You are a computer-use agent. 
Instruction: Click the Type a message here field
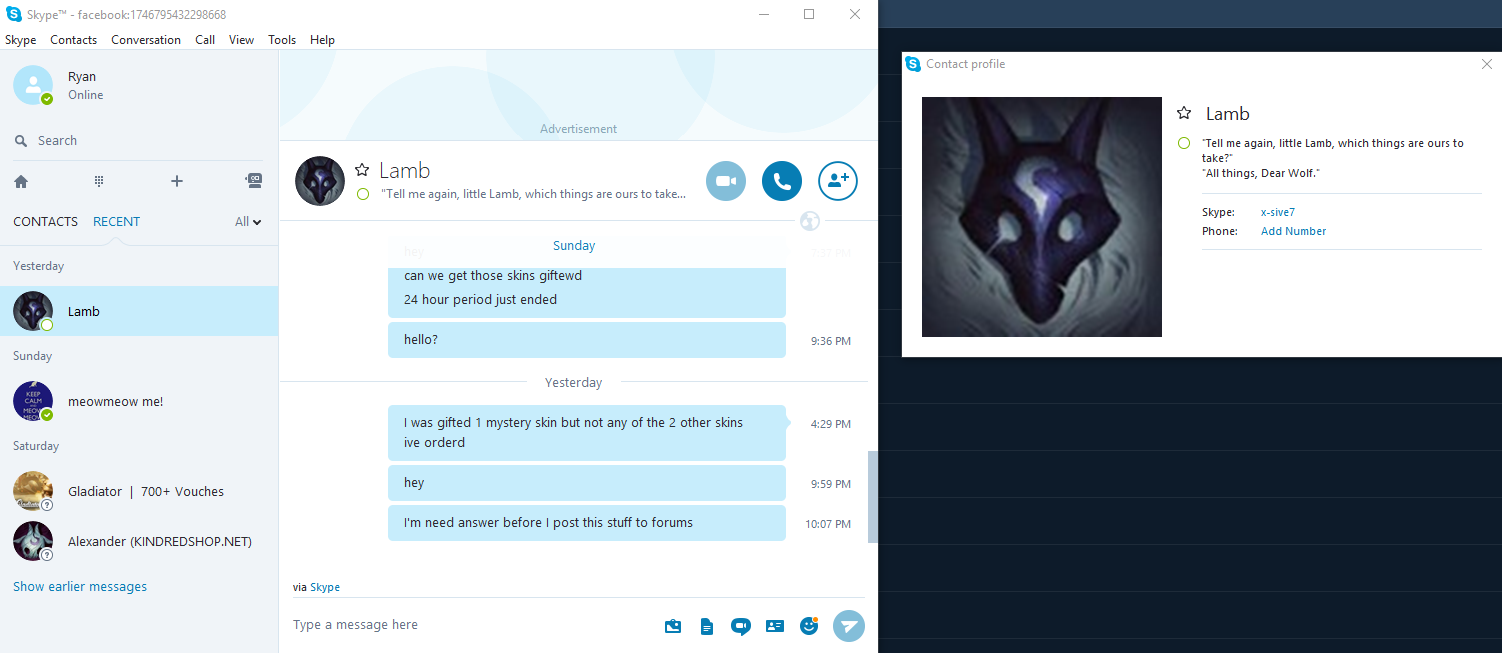pos(470,625)
